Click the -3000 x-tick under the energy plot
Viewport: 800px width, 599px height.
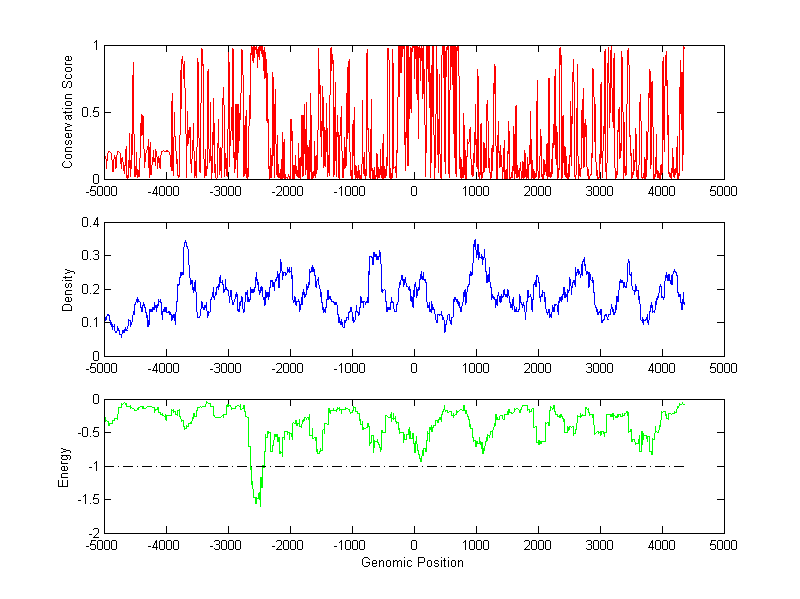point(226,545)
